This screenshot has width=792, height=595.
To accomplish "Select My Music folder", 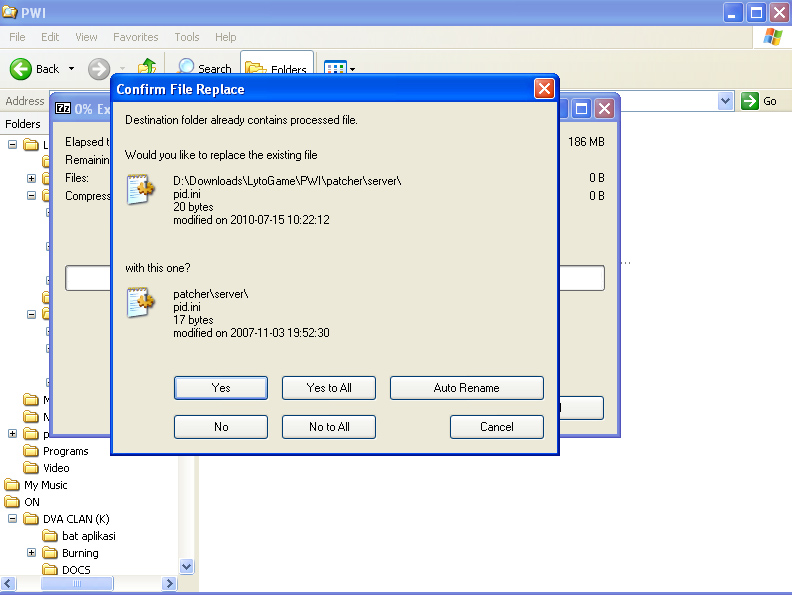I will (45, 485).
